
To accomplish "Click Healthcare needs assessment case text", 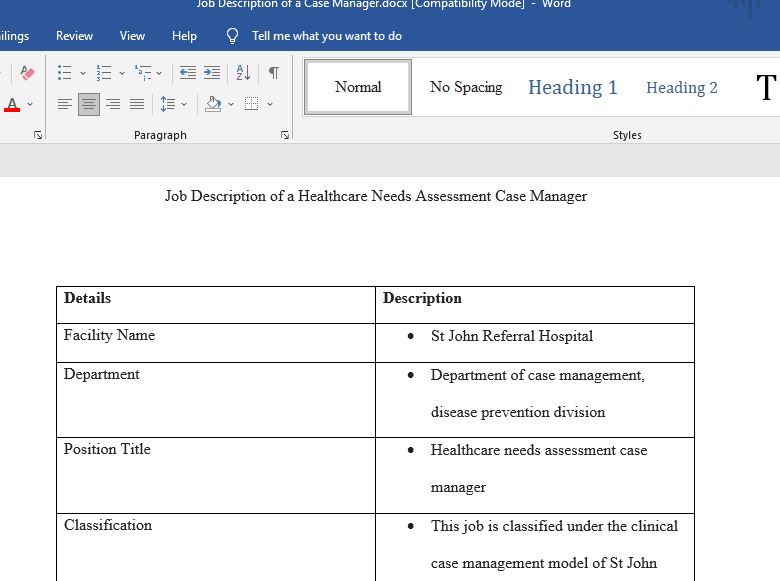I will tap(539, 450).
